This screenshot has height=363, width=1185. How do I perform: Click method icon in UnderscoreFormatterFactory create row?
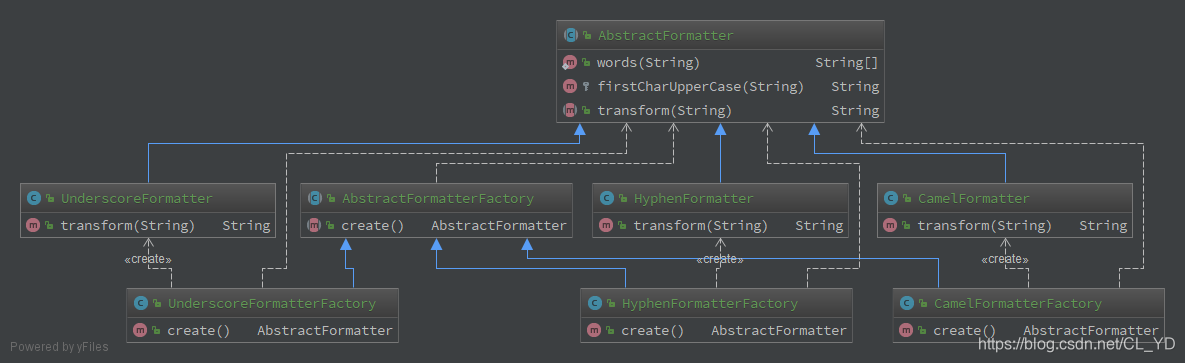tap(140, 330)
